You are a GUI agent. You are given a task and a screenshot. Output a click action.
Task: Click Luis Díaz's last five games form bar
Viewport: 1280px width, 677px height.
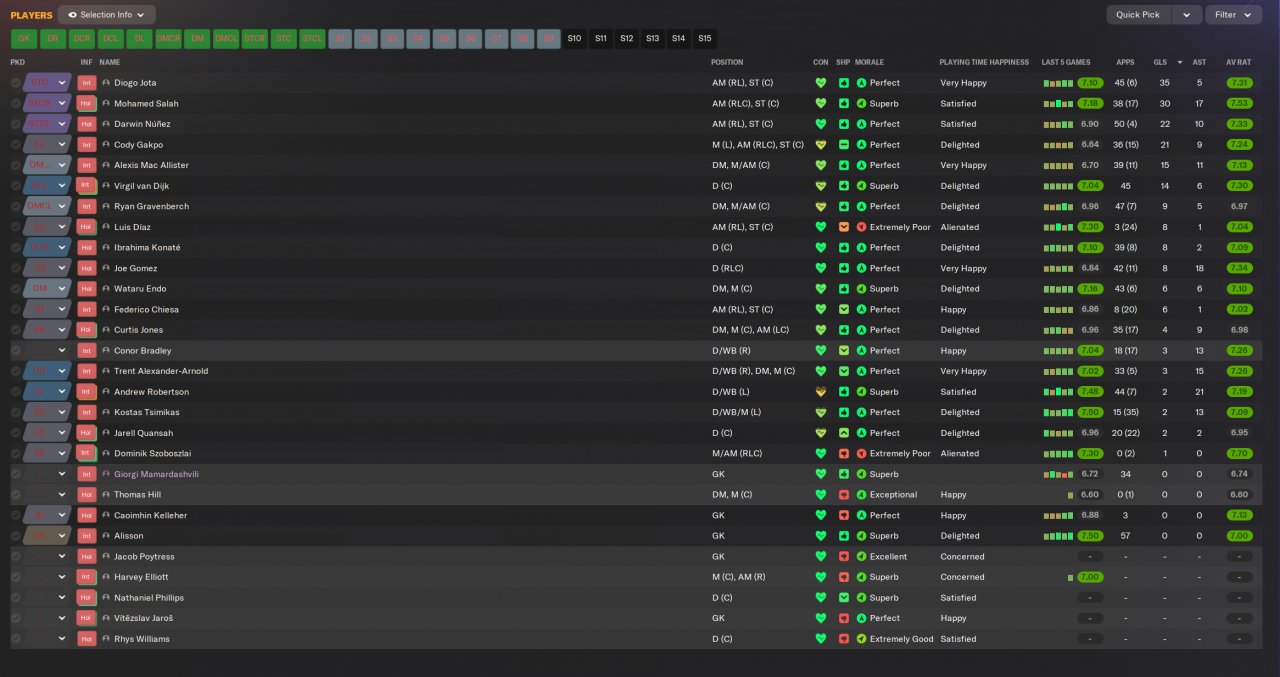click(1058, 227)
